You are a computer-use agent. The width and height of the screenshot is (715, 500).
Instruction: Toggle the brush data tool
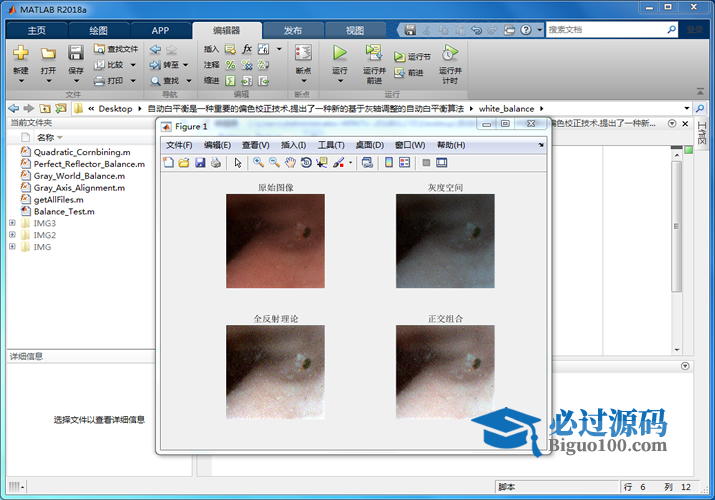(338, 163)
